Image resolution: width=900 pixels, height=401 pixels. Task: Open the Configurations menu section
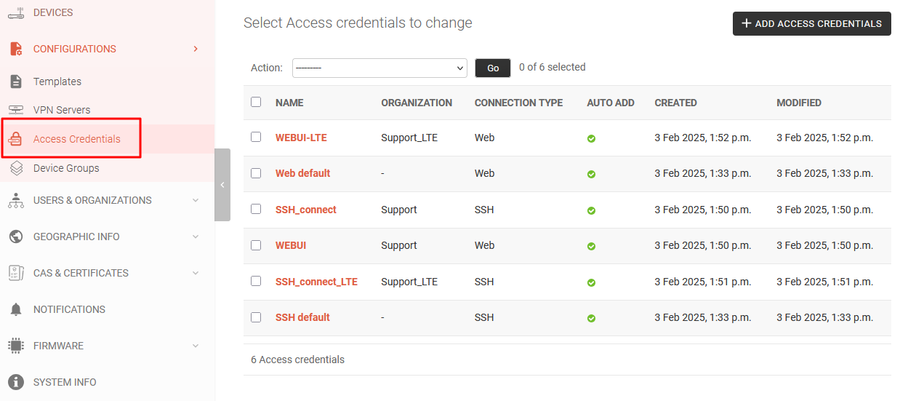(74, 48)
